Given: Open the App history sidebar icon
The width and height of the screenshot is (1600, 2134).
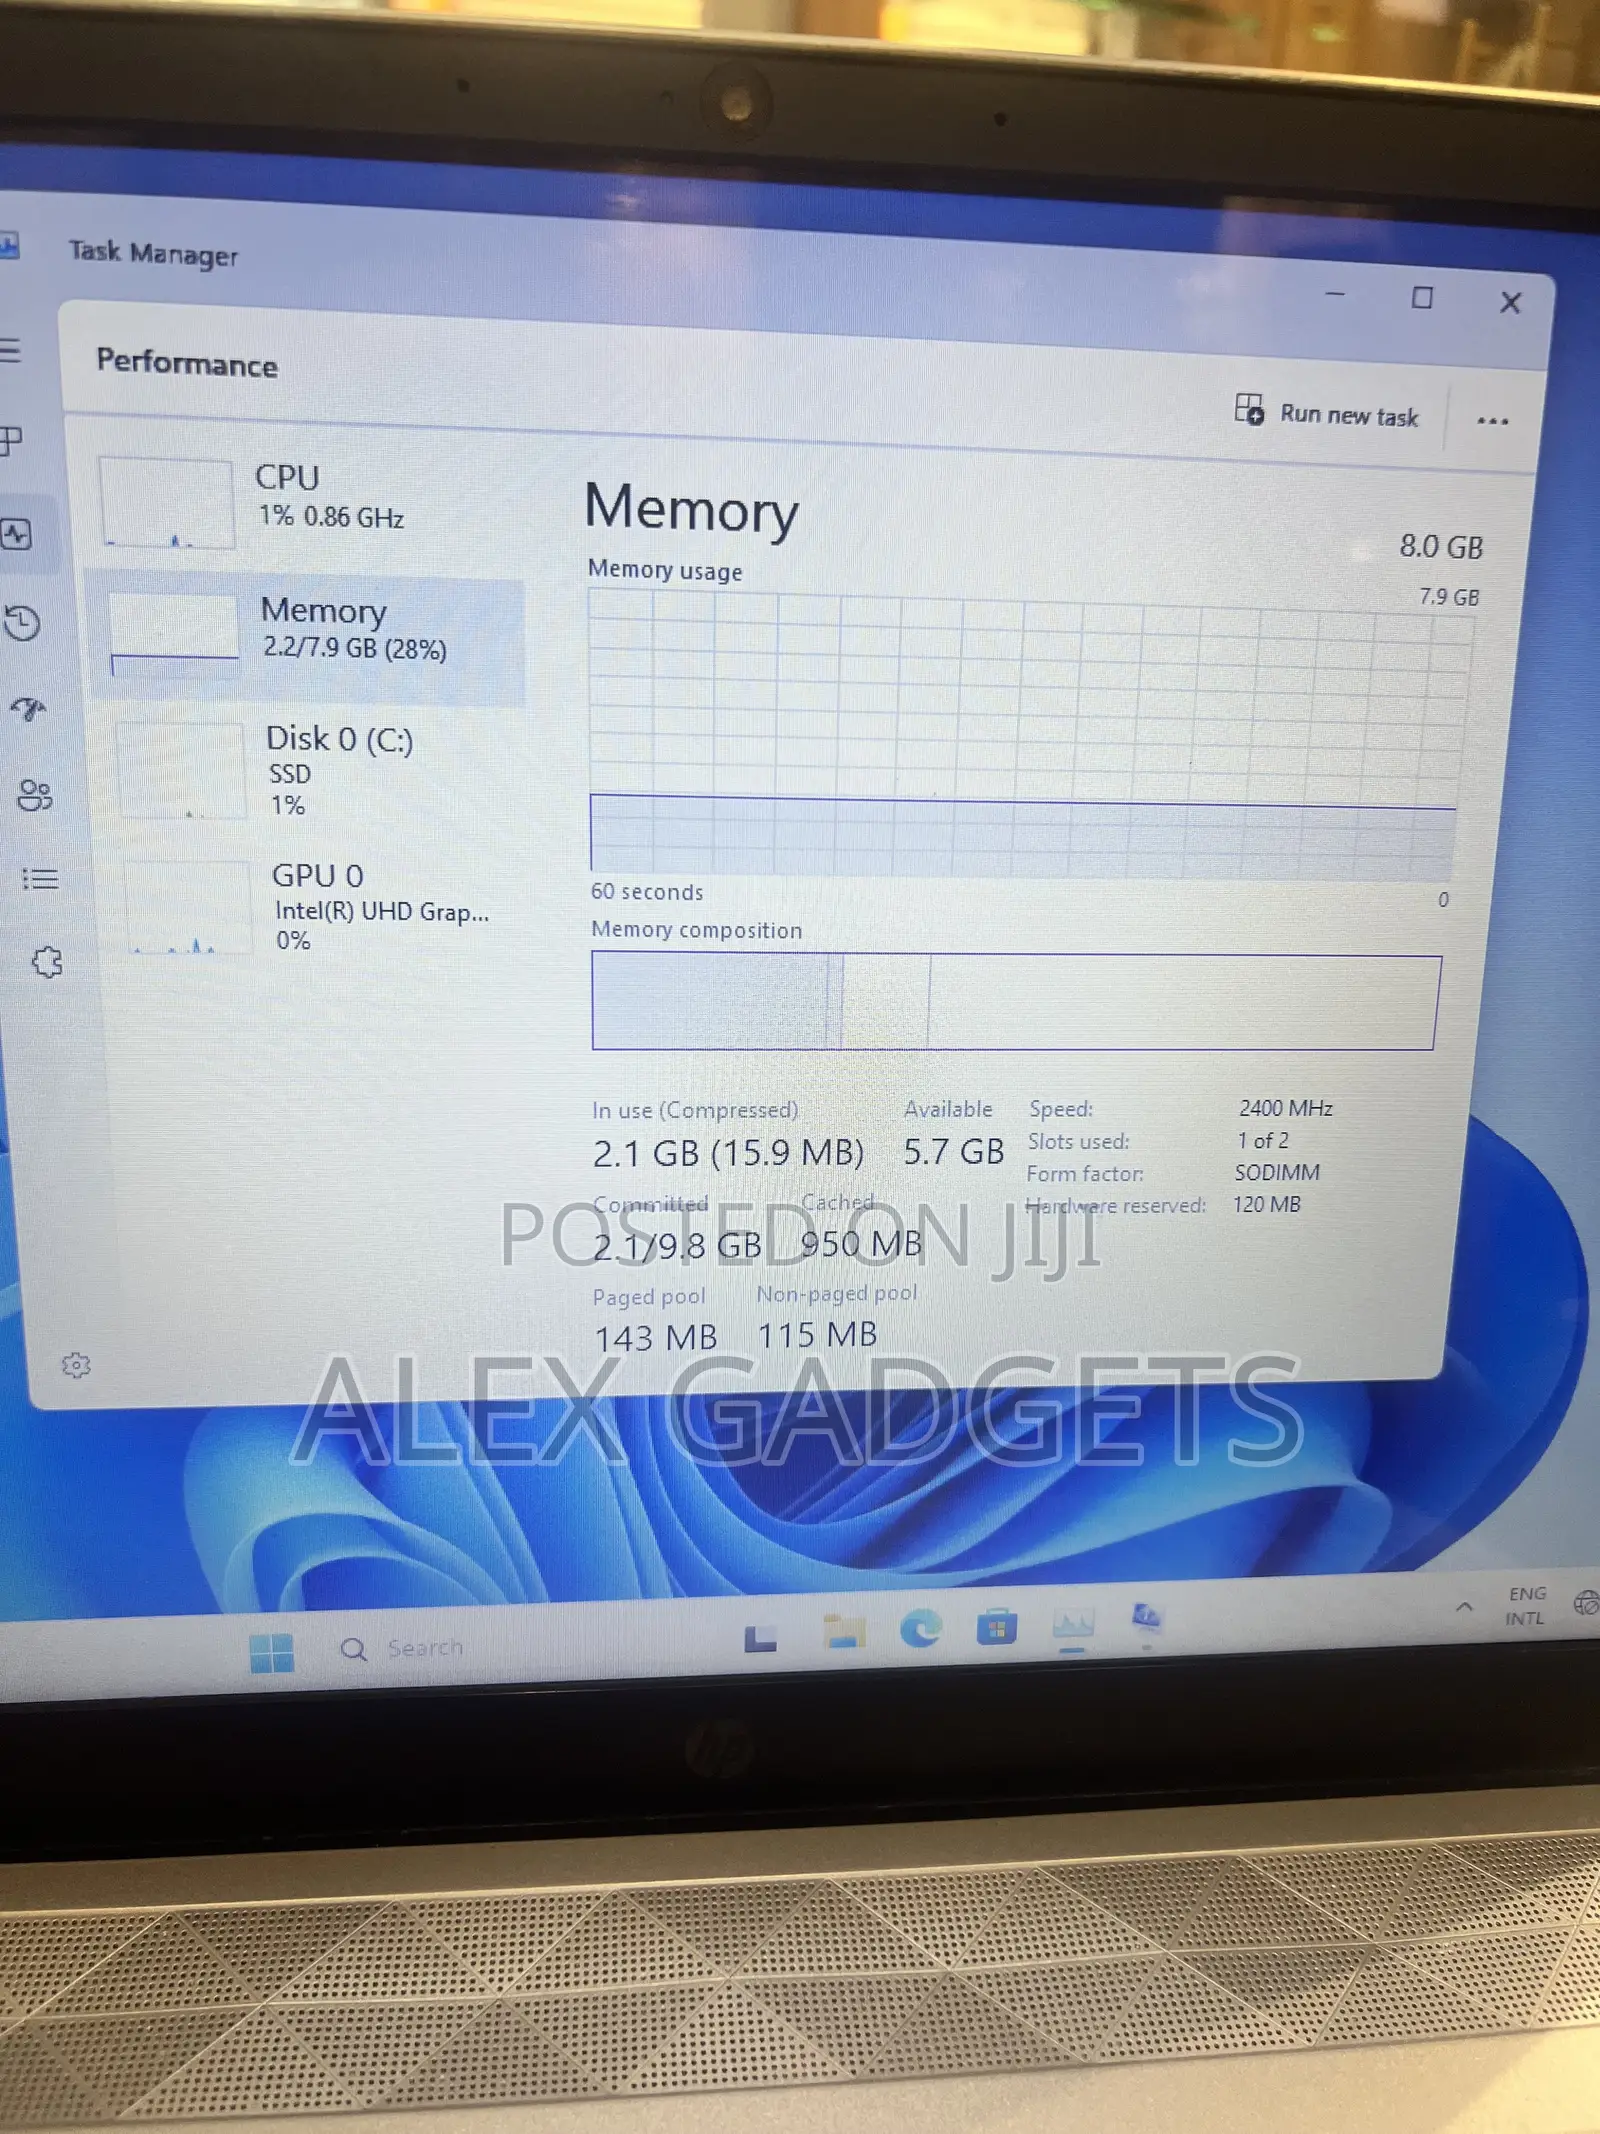Looking at the screenshot, I should pos(22,623).
